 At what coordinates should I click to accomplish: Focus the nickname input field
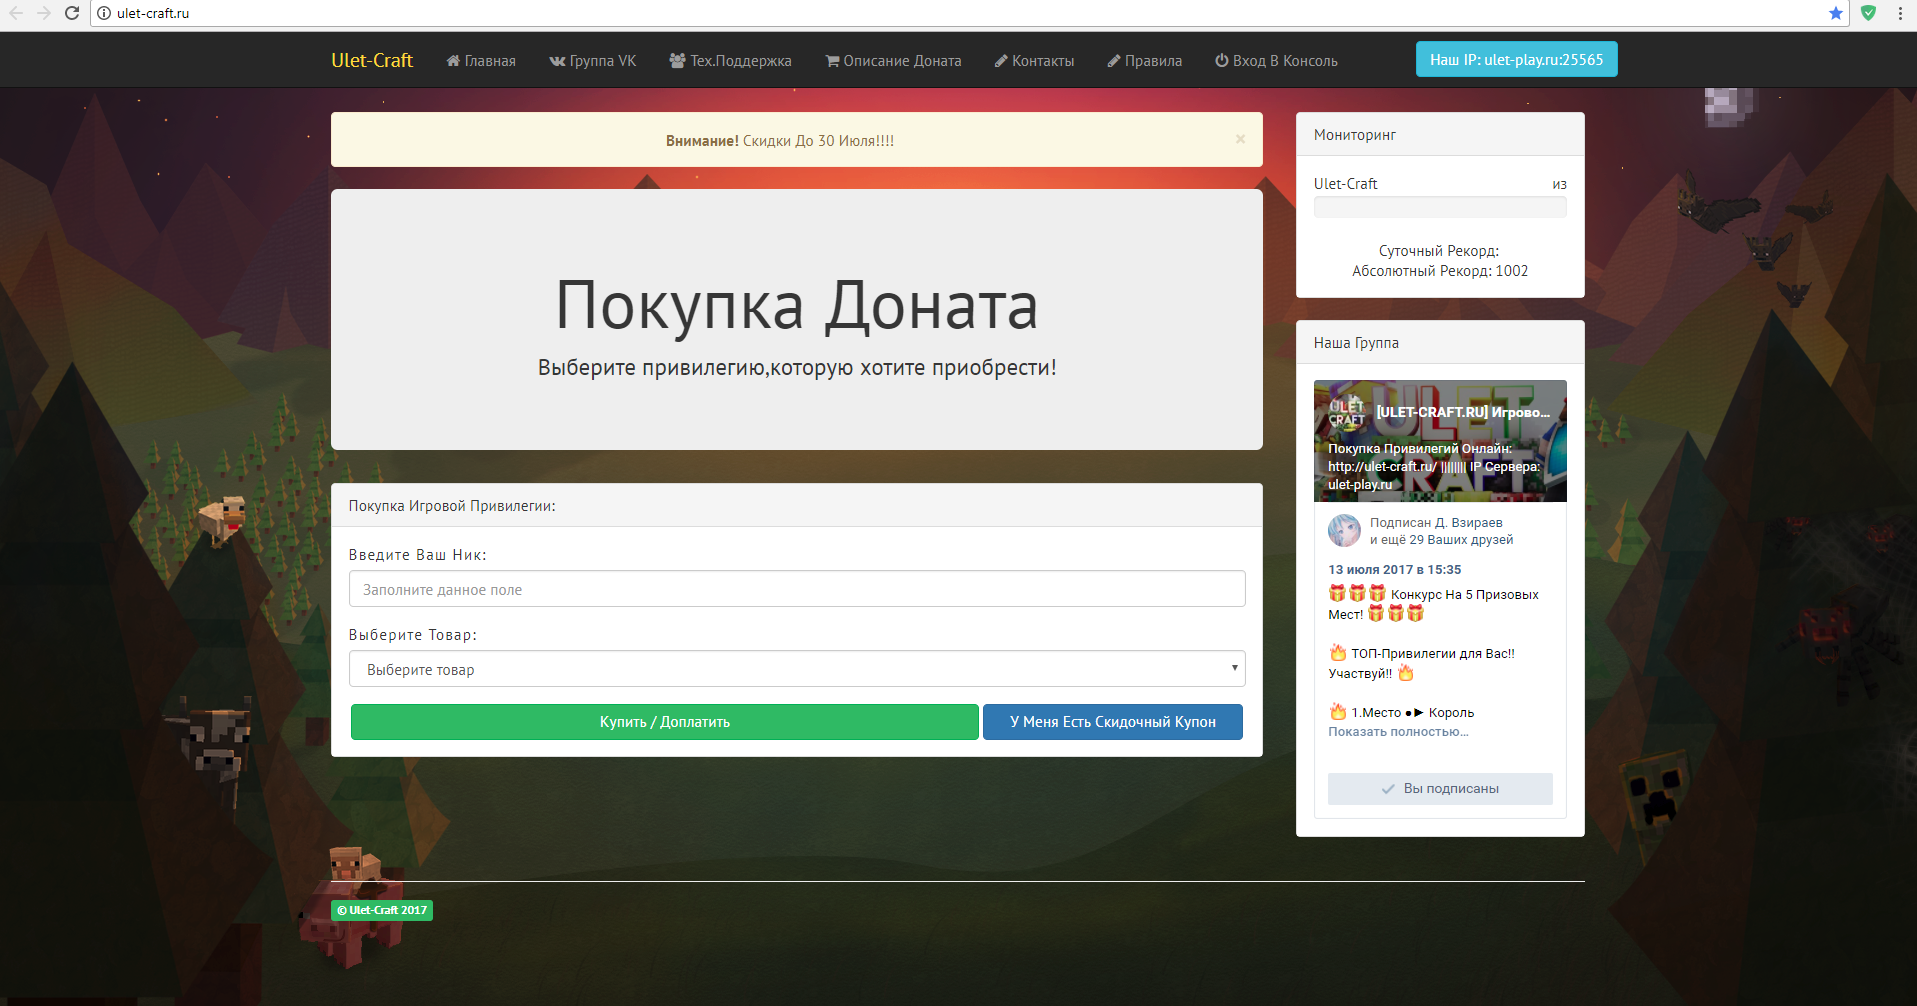(x=796, y=589)
